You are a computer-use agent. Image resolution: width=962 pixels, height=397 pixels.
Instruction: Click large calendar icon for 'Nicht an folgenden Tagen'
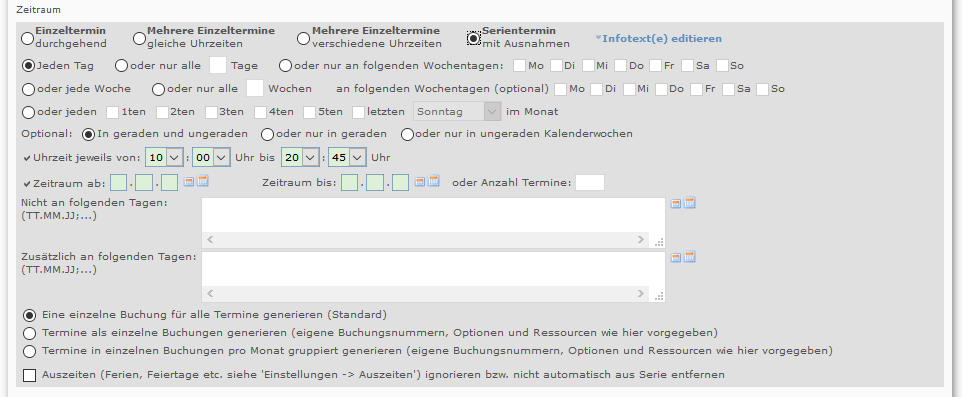pyautogui.click(x=690, y=203)
